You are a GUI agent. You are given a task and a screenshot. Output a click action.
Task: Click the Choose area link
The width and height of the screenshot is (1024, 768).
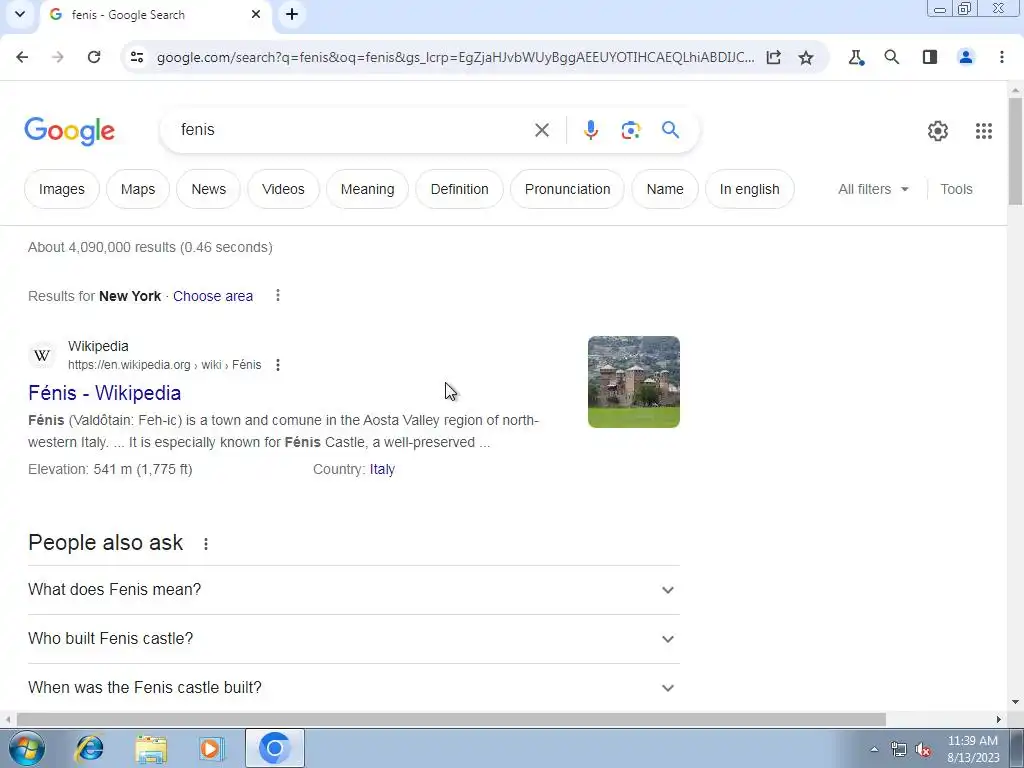(x=213, y=296)
